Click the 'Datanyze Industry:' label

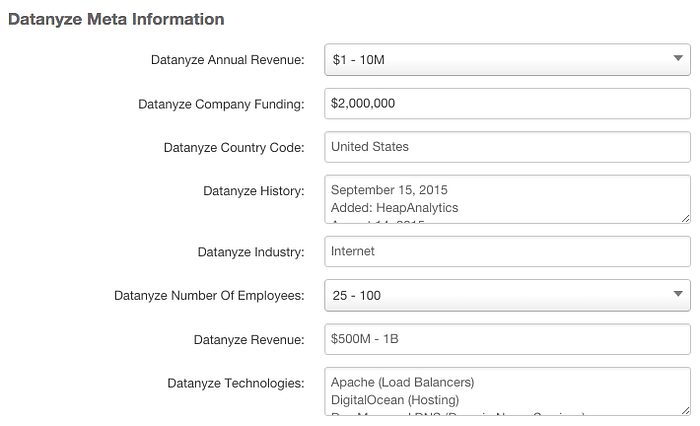(251, 252)
